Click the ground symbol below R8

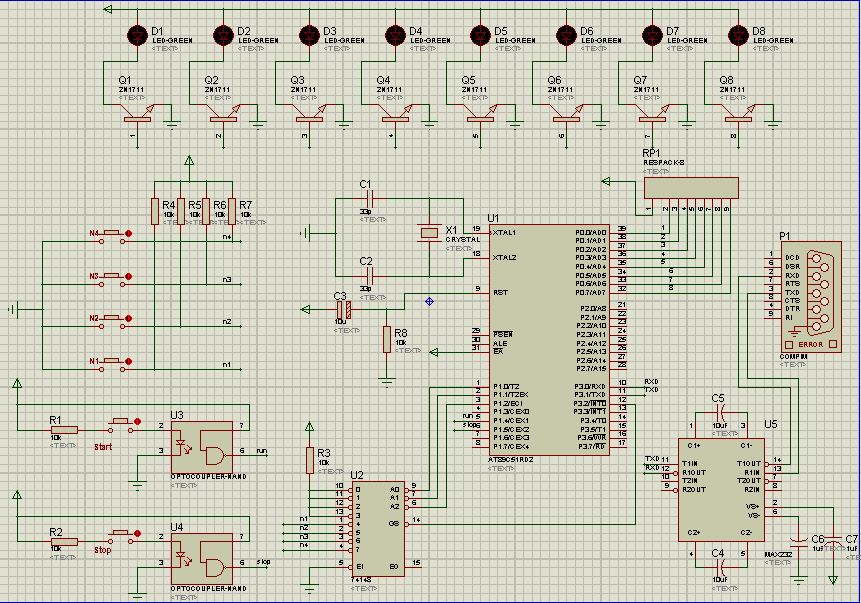click(x=387, y=381)
